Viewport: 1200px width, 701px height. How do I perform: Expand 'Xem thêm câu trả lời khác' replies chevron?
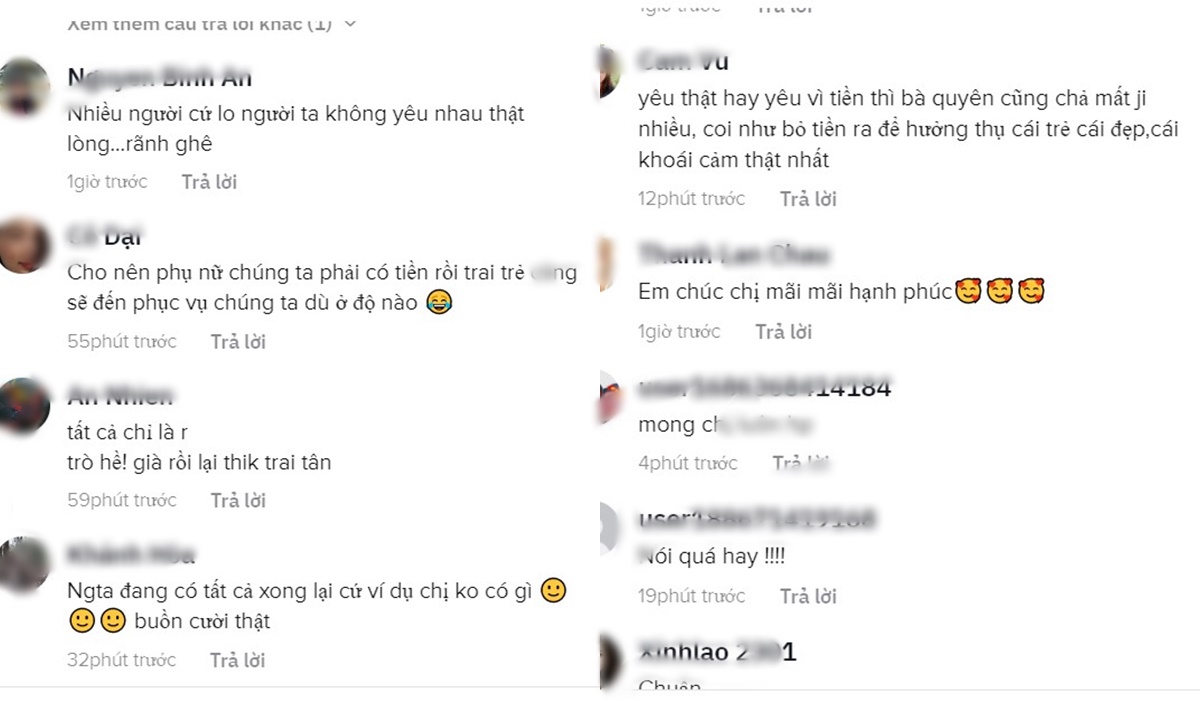click(x=350, y=24)
